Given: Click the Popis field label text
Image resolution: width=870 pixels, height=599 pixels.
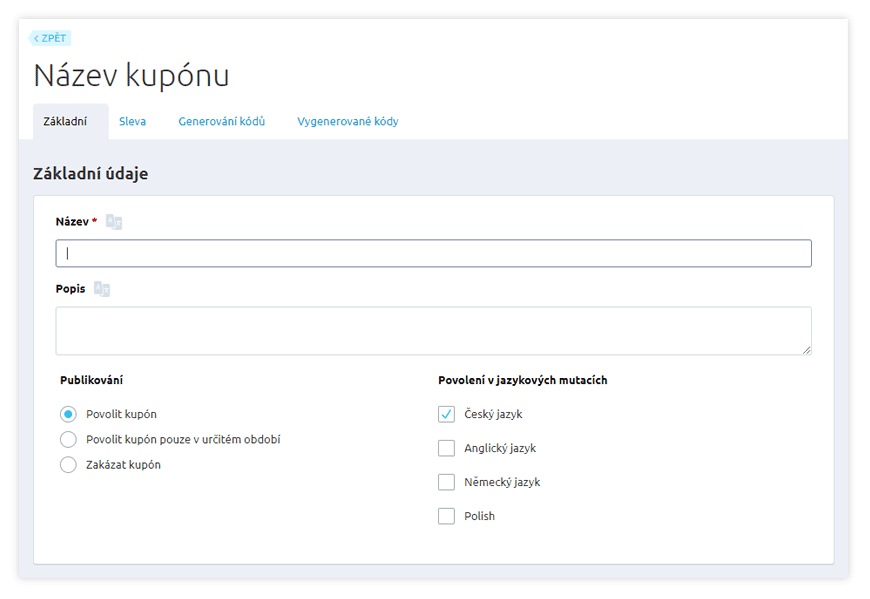Looking at the screenshot, I should tap(70, 289).
